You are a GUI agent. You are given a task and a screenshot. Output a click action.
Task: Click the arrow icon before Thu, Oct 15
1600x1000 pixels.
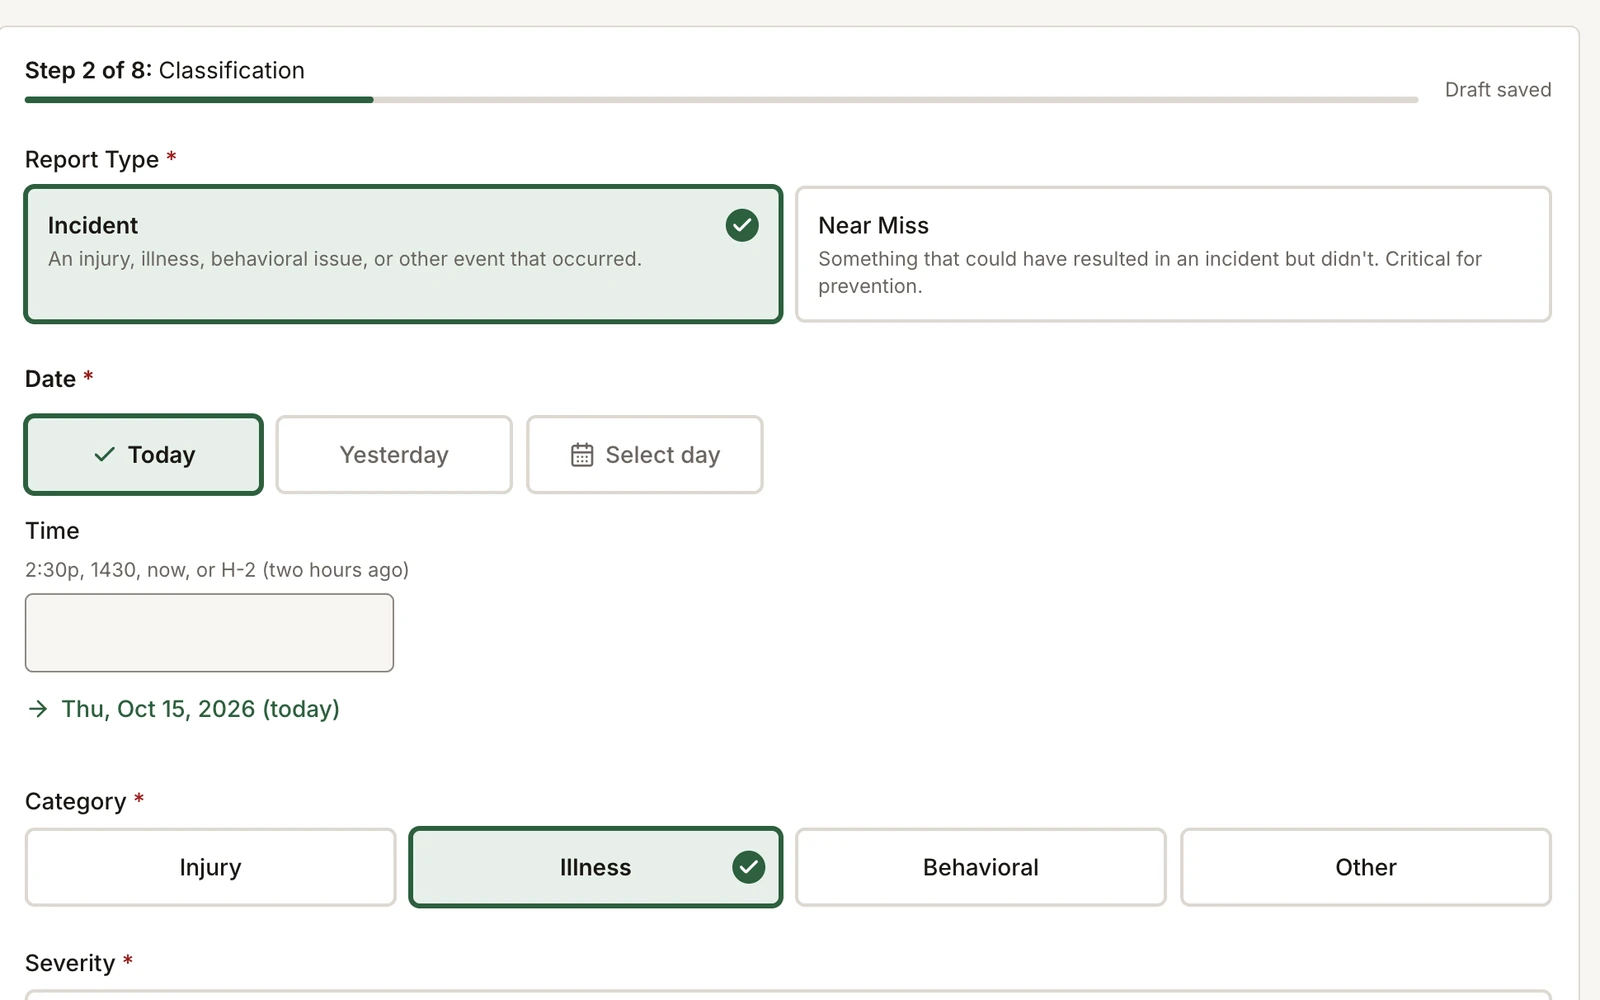click(38, 709)
